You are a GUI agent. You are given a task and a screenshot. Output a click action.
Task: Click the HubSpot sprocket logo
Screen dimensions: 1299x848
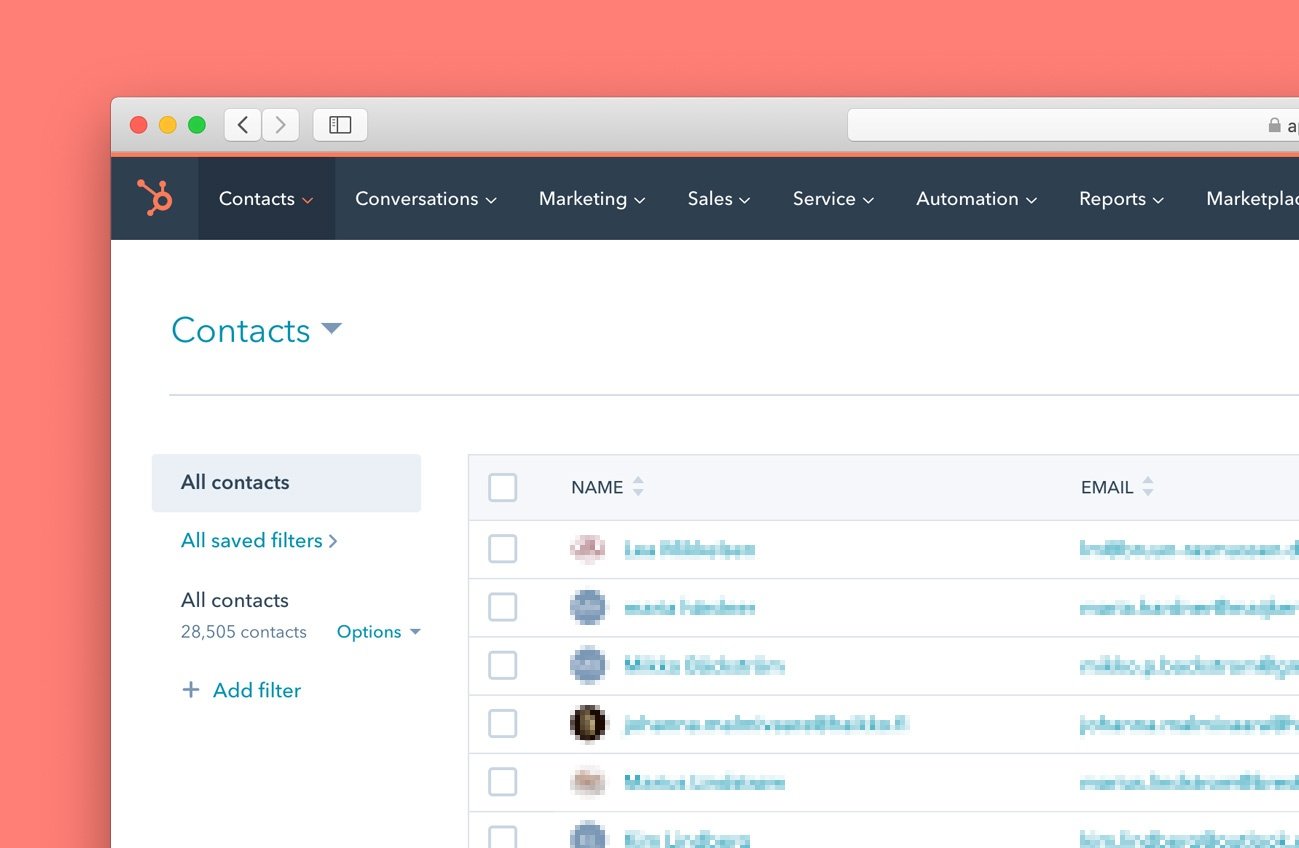(x=154, y=198)
